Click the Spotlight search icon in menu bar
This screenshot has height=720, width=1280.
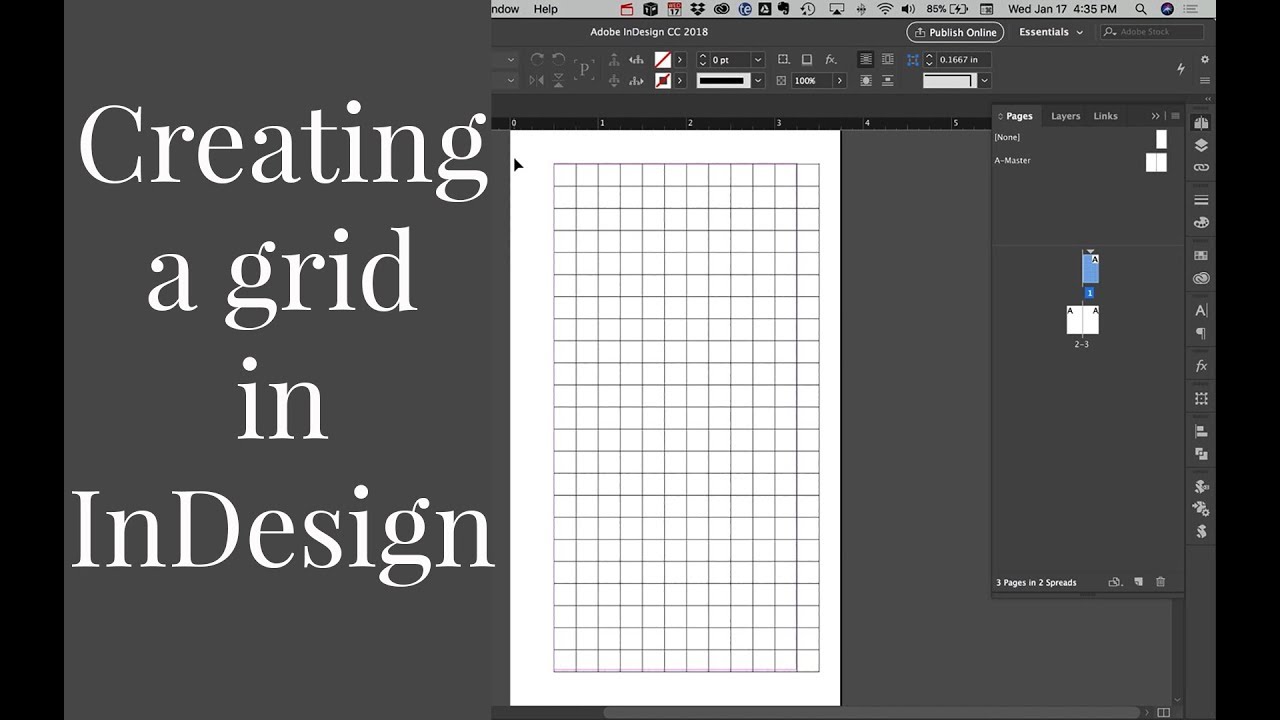tap(1141, 9)
